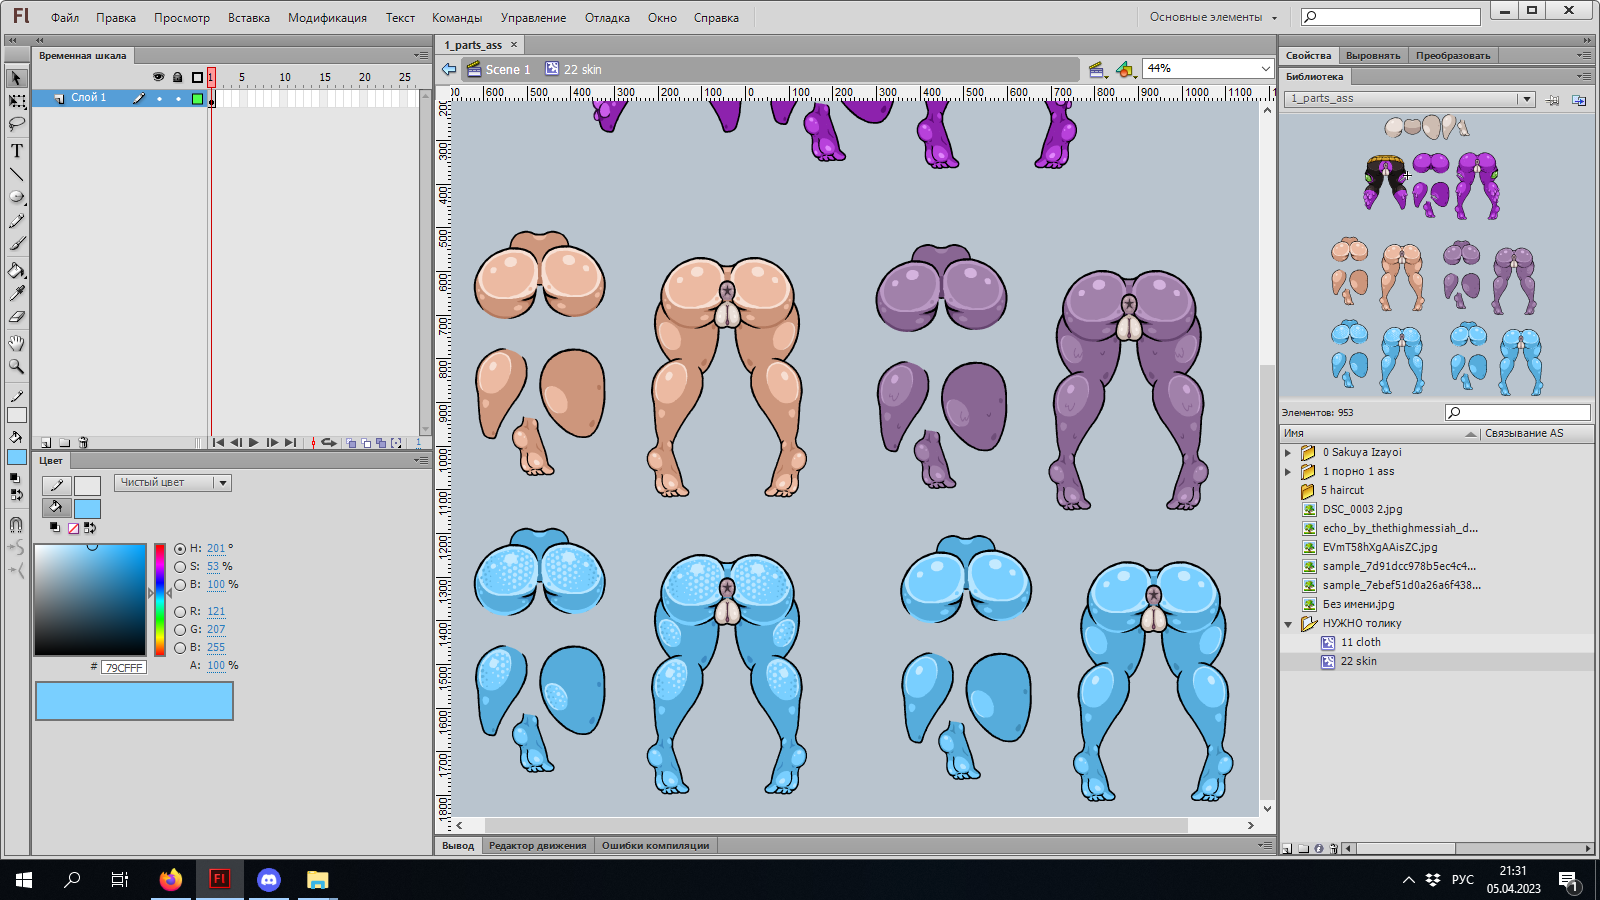Collapse the НУЖНО толику folder
1600x900 pixels.
(1289, 624)
